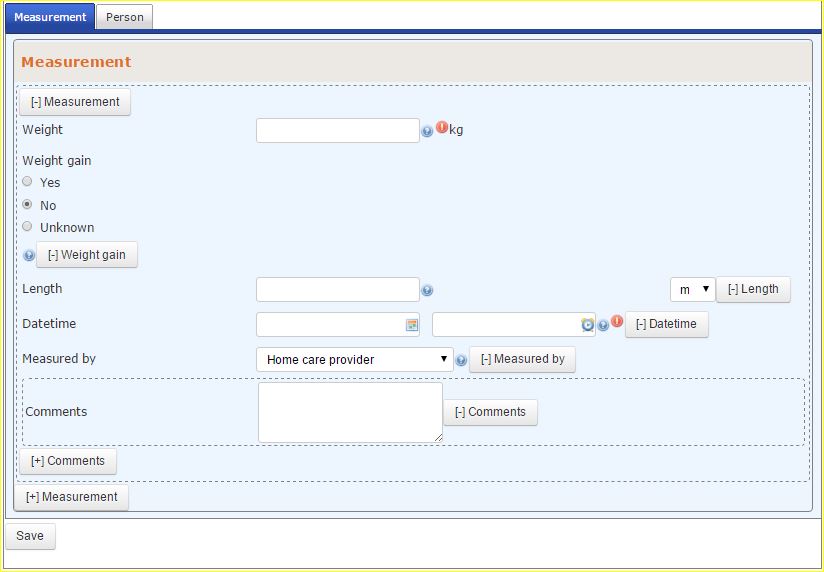Select Unknown for Weight gain
This screenshot has height=572, width=824.
(27, 227)
